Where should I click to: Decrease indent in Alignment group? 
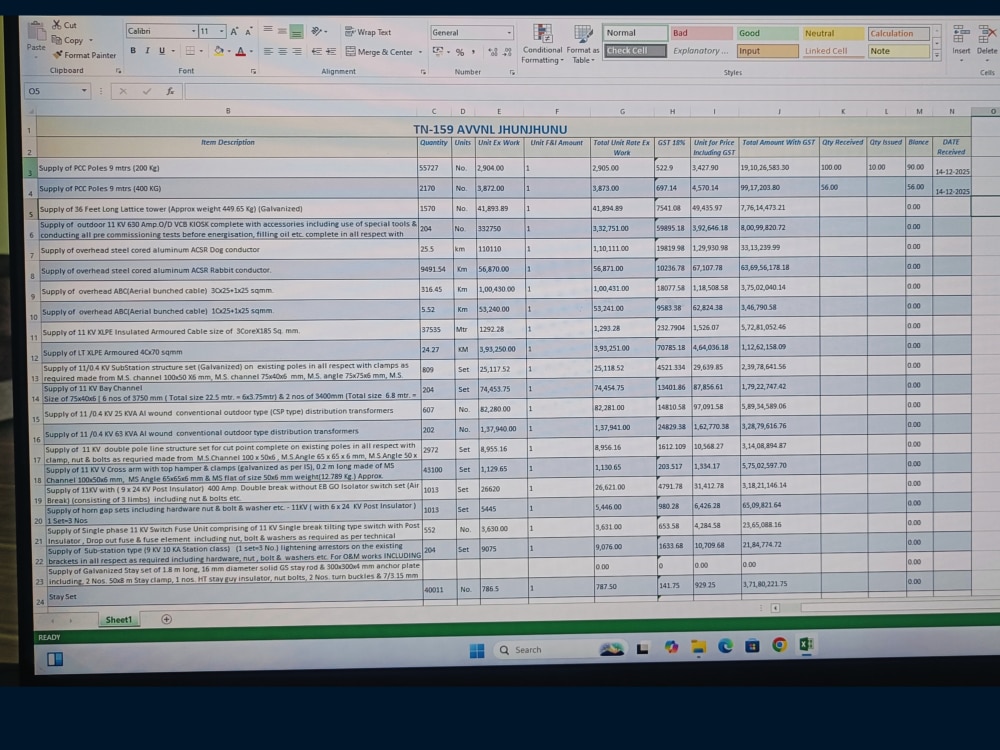tap(316, 52)
